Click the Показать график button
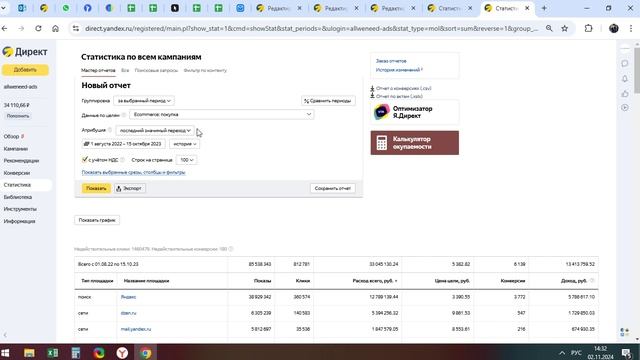 coord(97,220)
